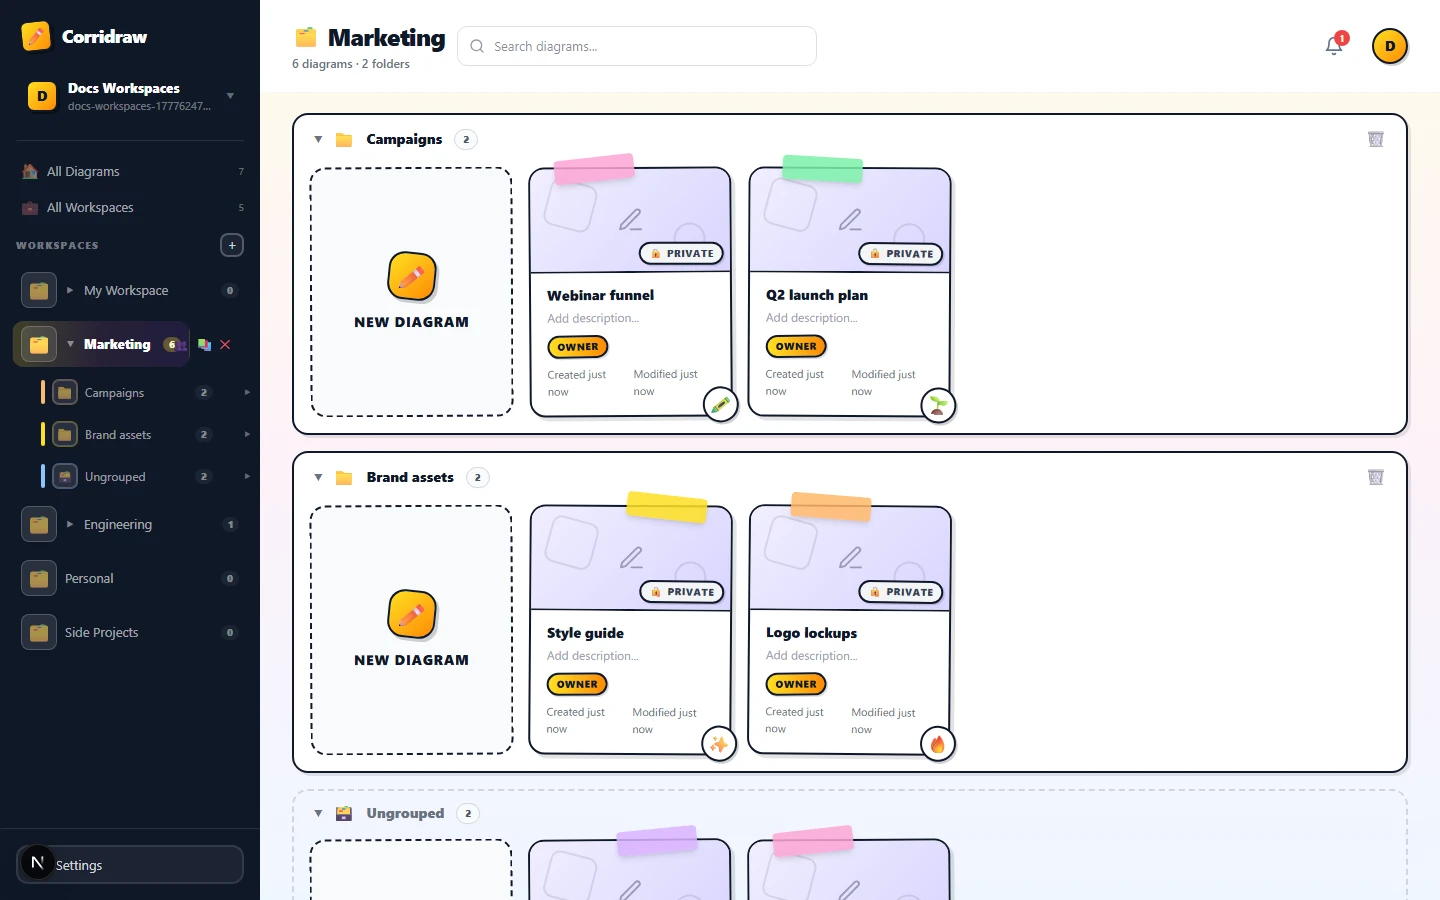Click Private badge on Q2 launch plan

click(x=901, y=254)
